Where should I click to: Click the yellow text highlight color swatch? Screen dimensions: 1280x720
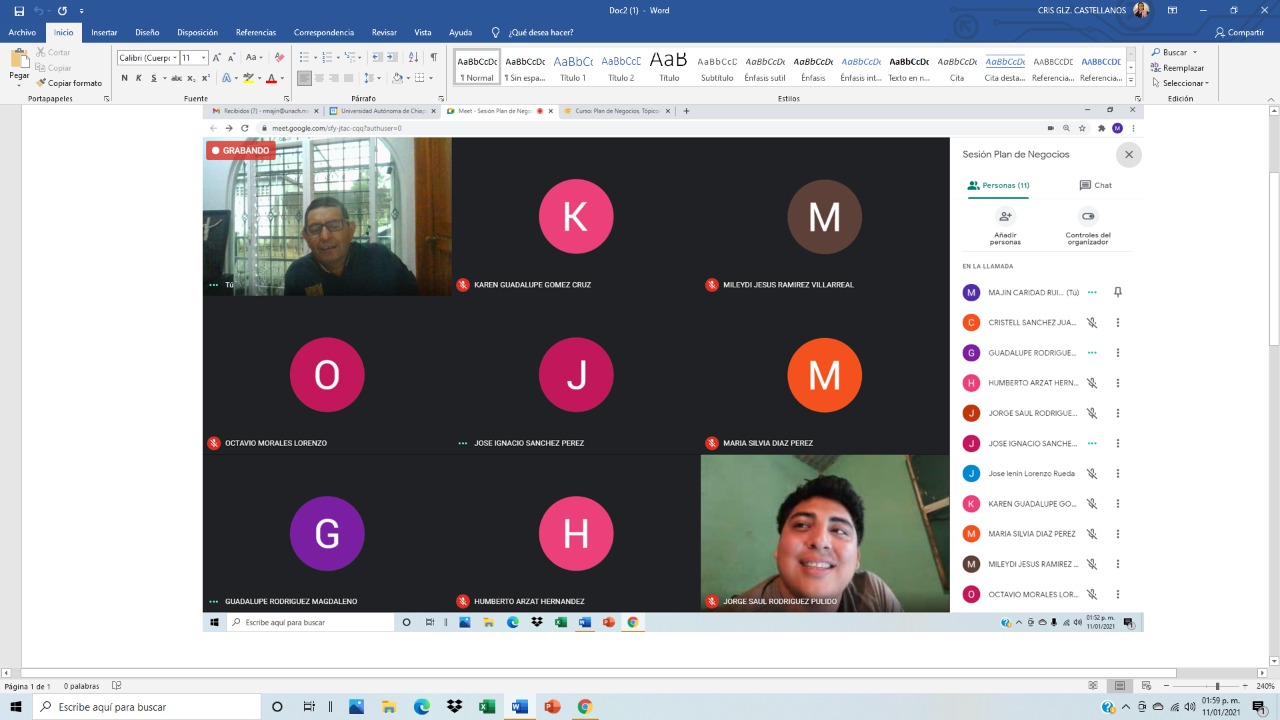click(x=248, y=78)
